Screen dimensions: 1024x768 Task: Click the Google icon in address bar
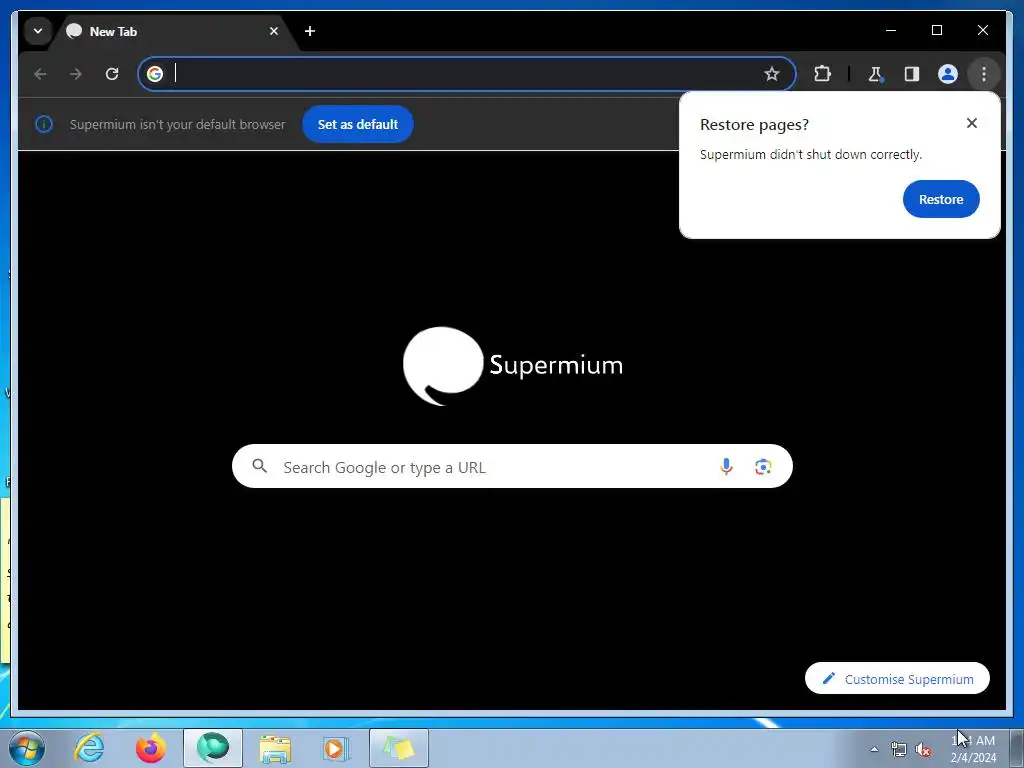tap(155, 74)
